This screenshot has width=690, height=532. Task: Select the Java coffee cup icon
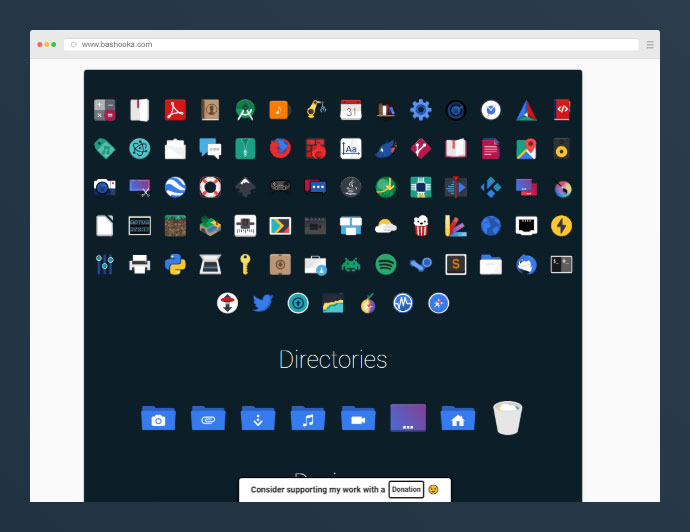(351, 187)
